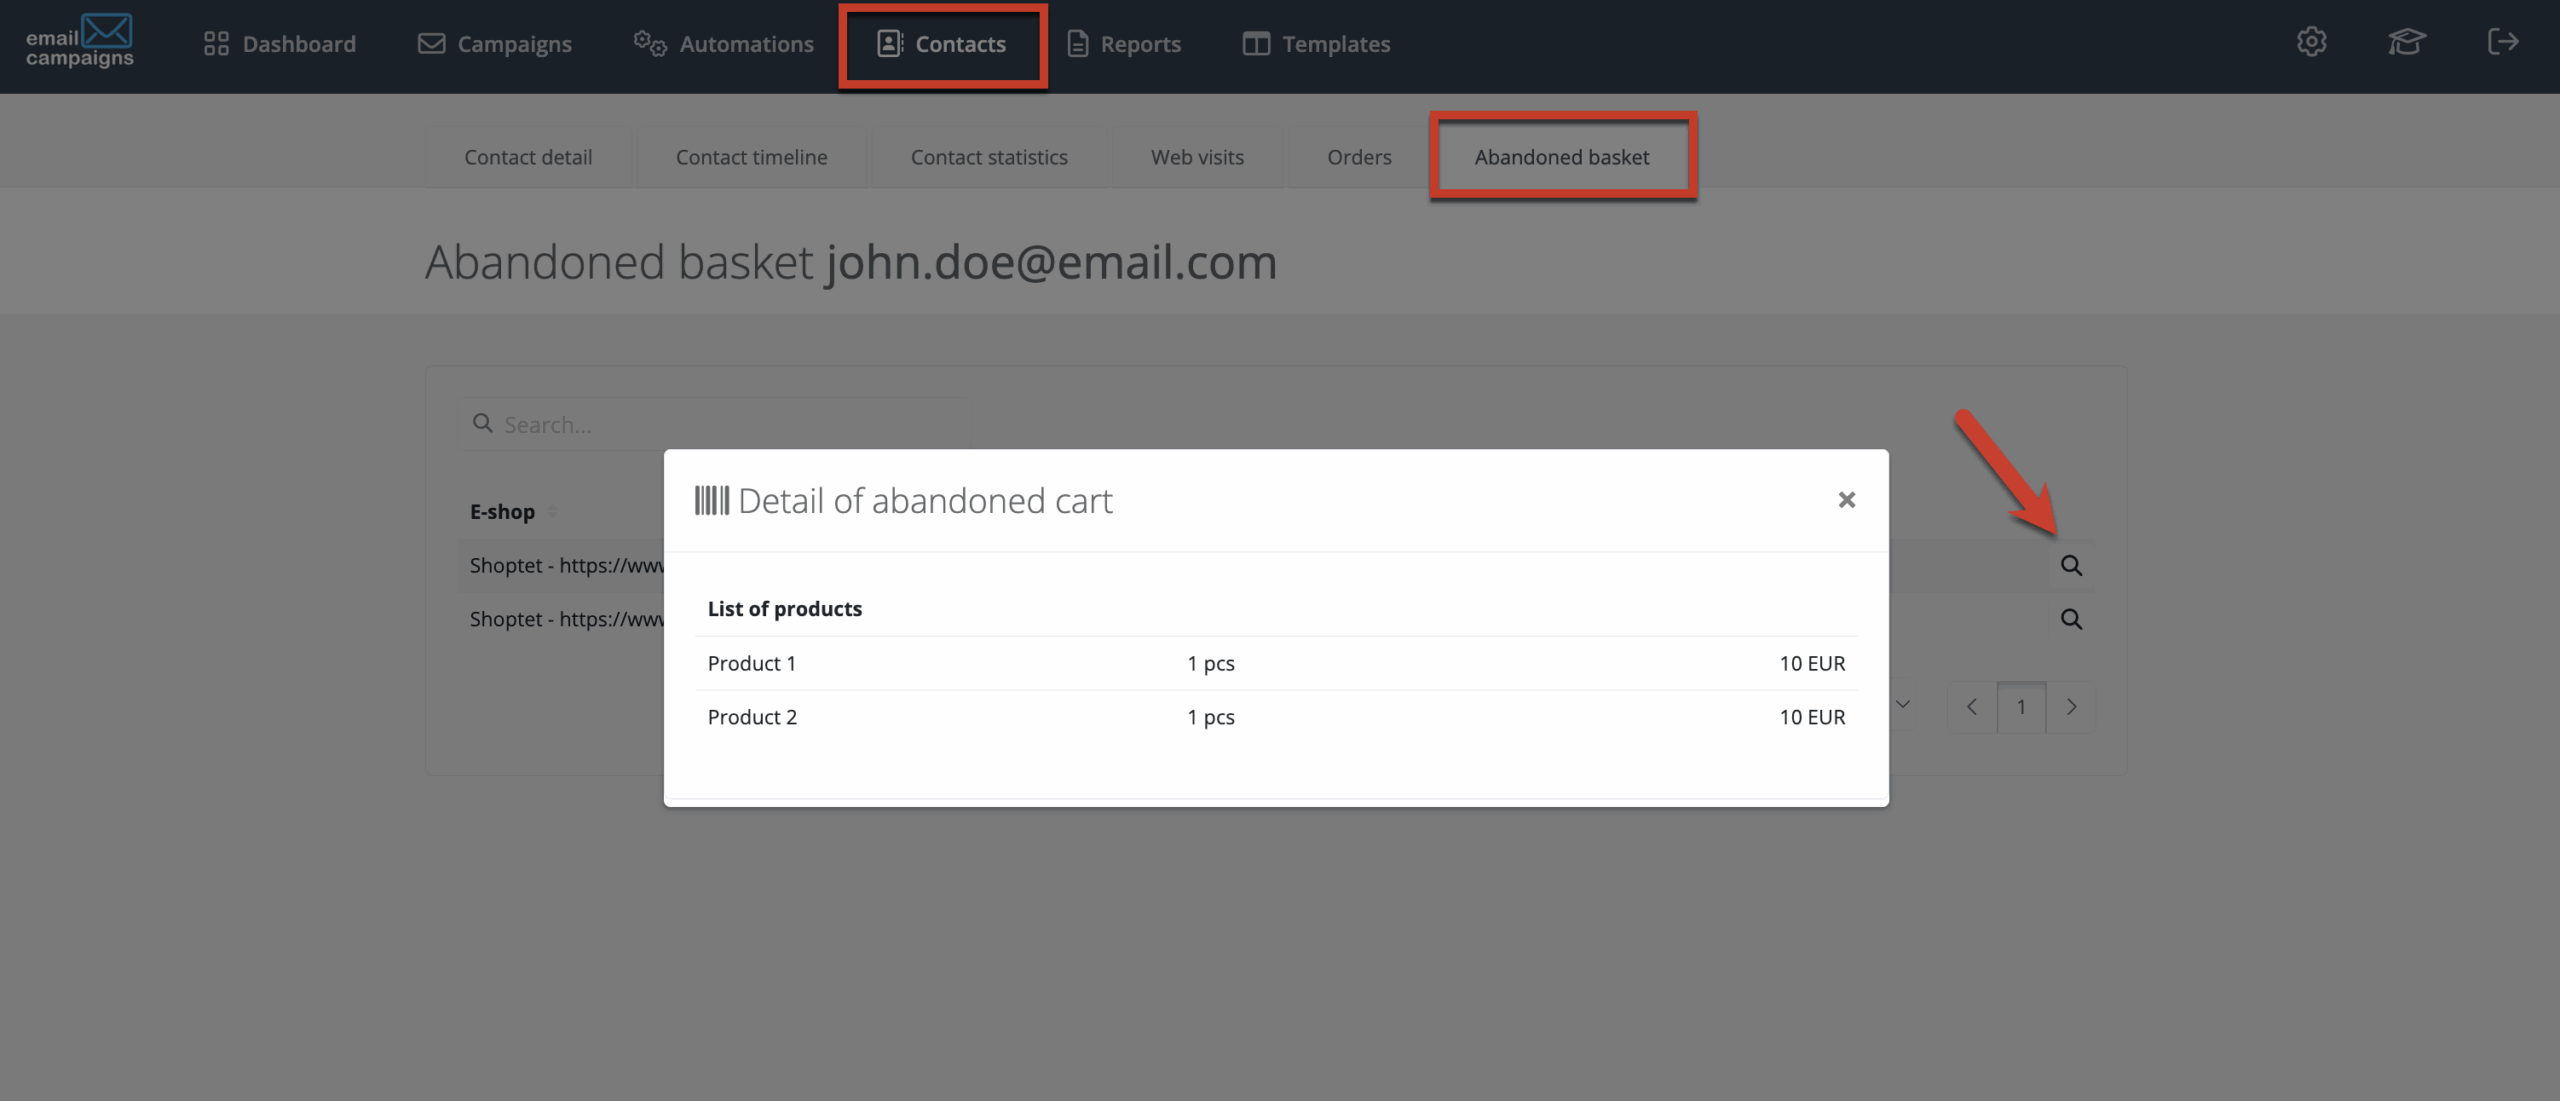This screenshot has height=1101, width=2560.
Task: Click the logout arrow icon
Action: (2502, 42)
